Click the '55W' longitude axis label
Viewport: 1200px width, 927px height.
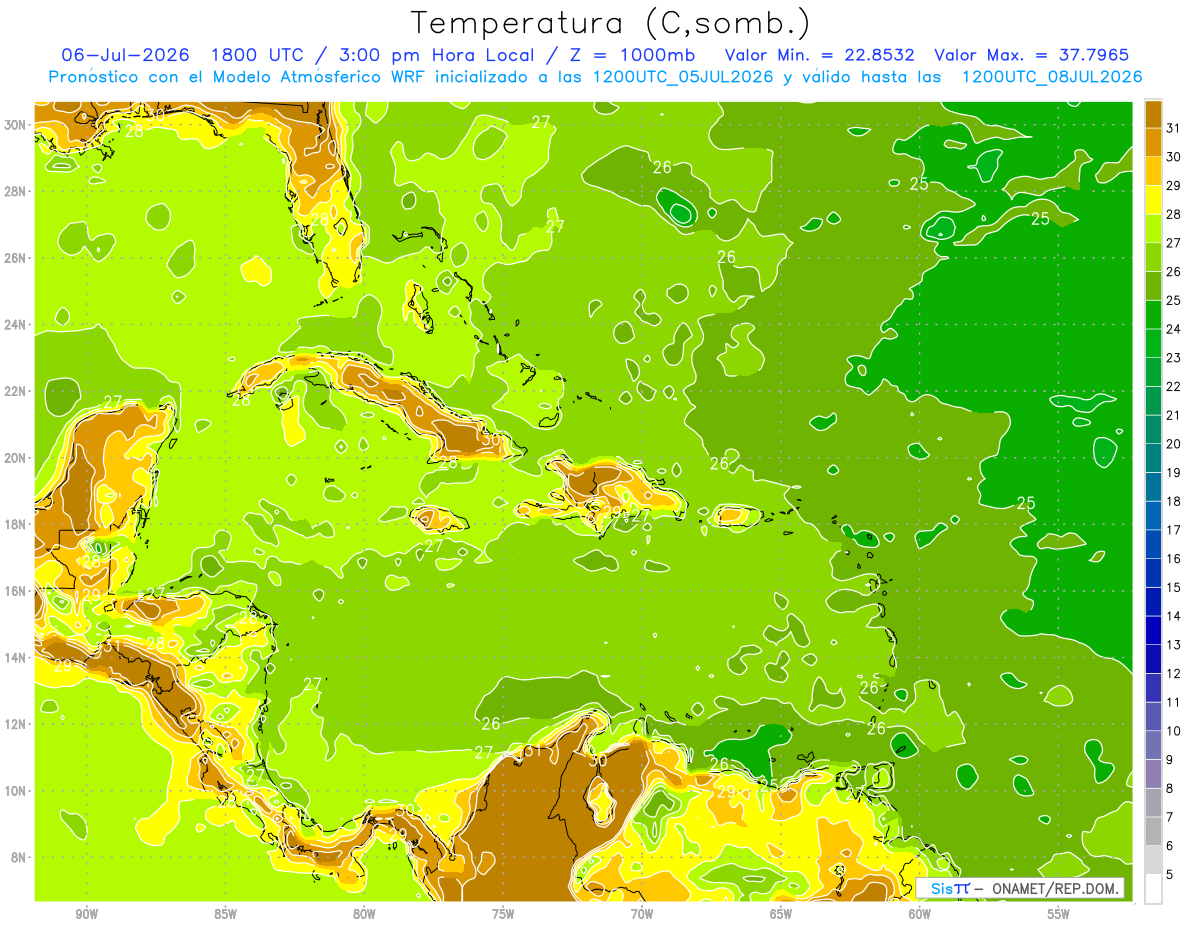pyautogui.click(x=1059, y=914)
